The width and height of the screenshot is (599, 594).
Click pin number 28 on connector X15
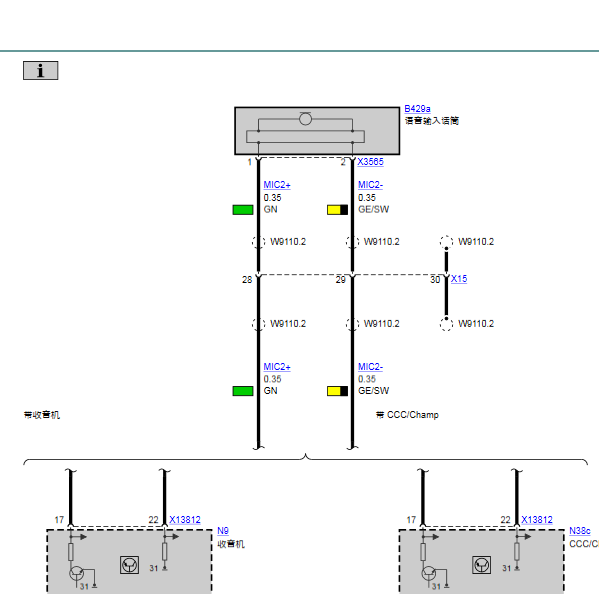247,280
